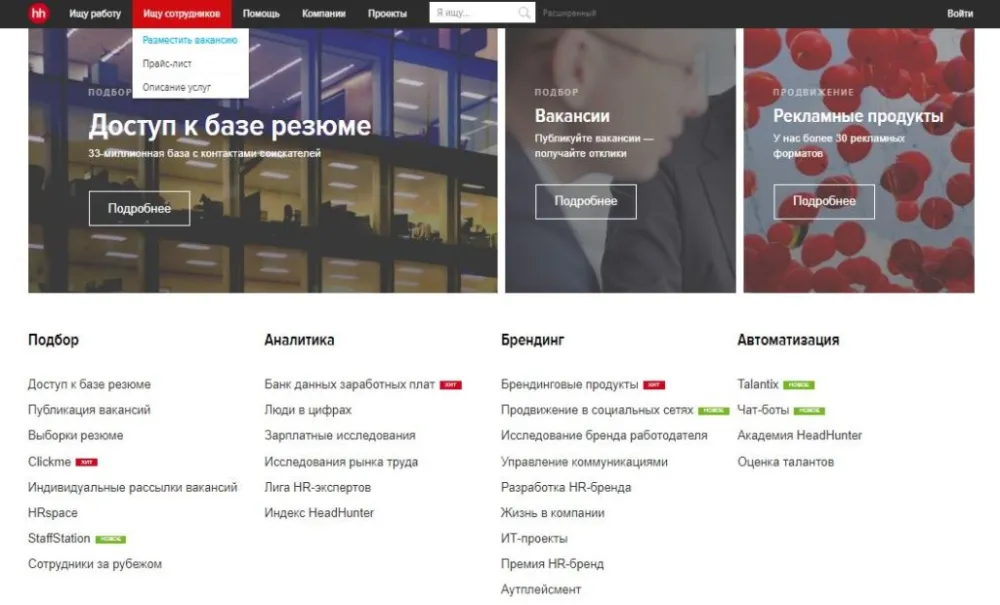The image size is (1000, 605).
Task: Choose Прайс-лист in the dropdown
Action: tap(166, 64)
